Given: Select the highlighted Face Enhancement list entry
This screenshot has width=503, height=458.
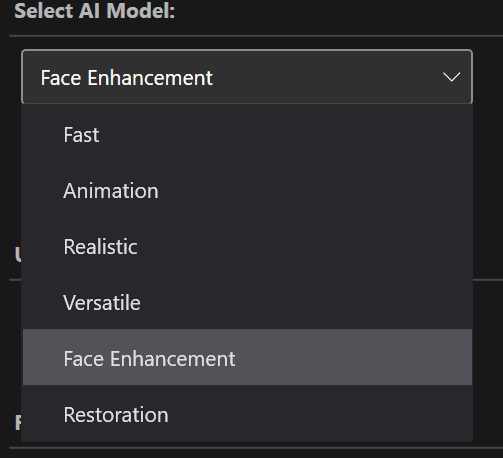Looking at the screenshot, I should point(247,357).
